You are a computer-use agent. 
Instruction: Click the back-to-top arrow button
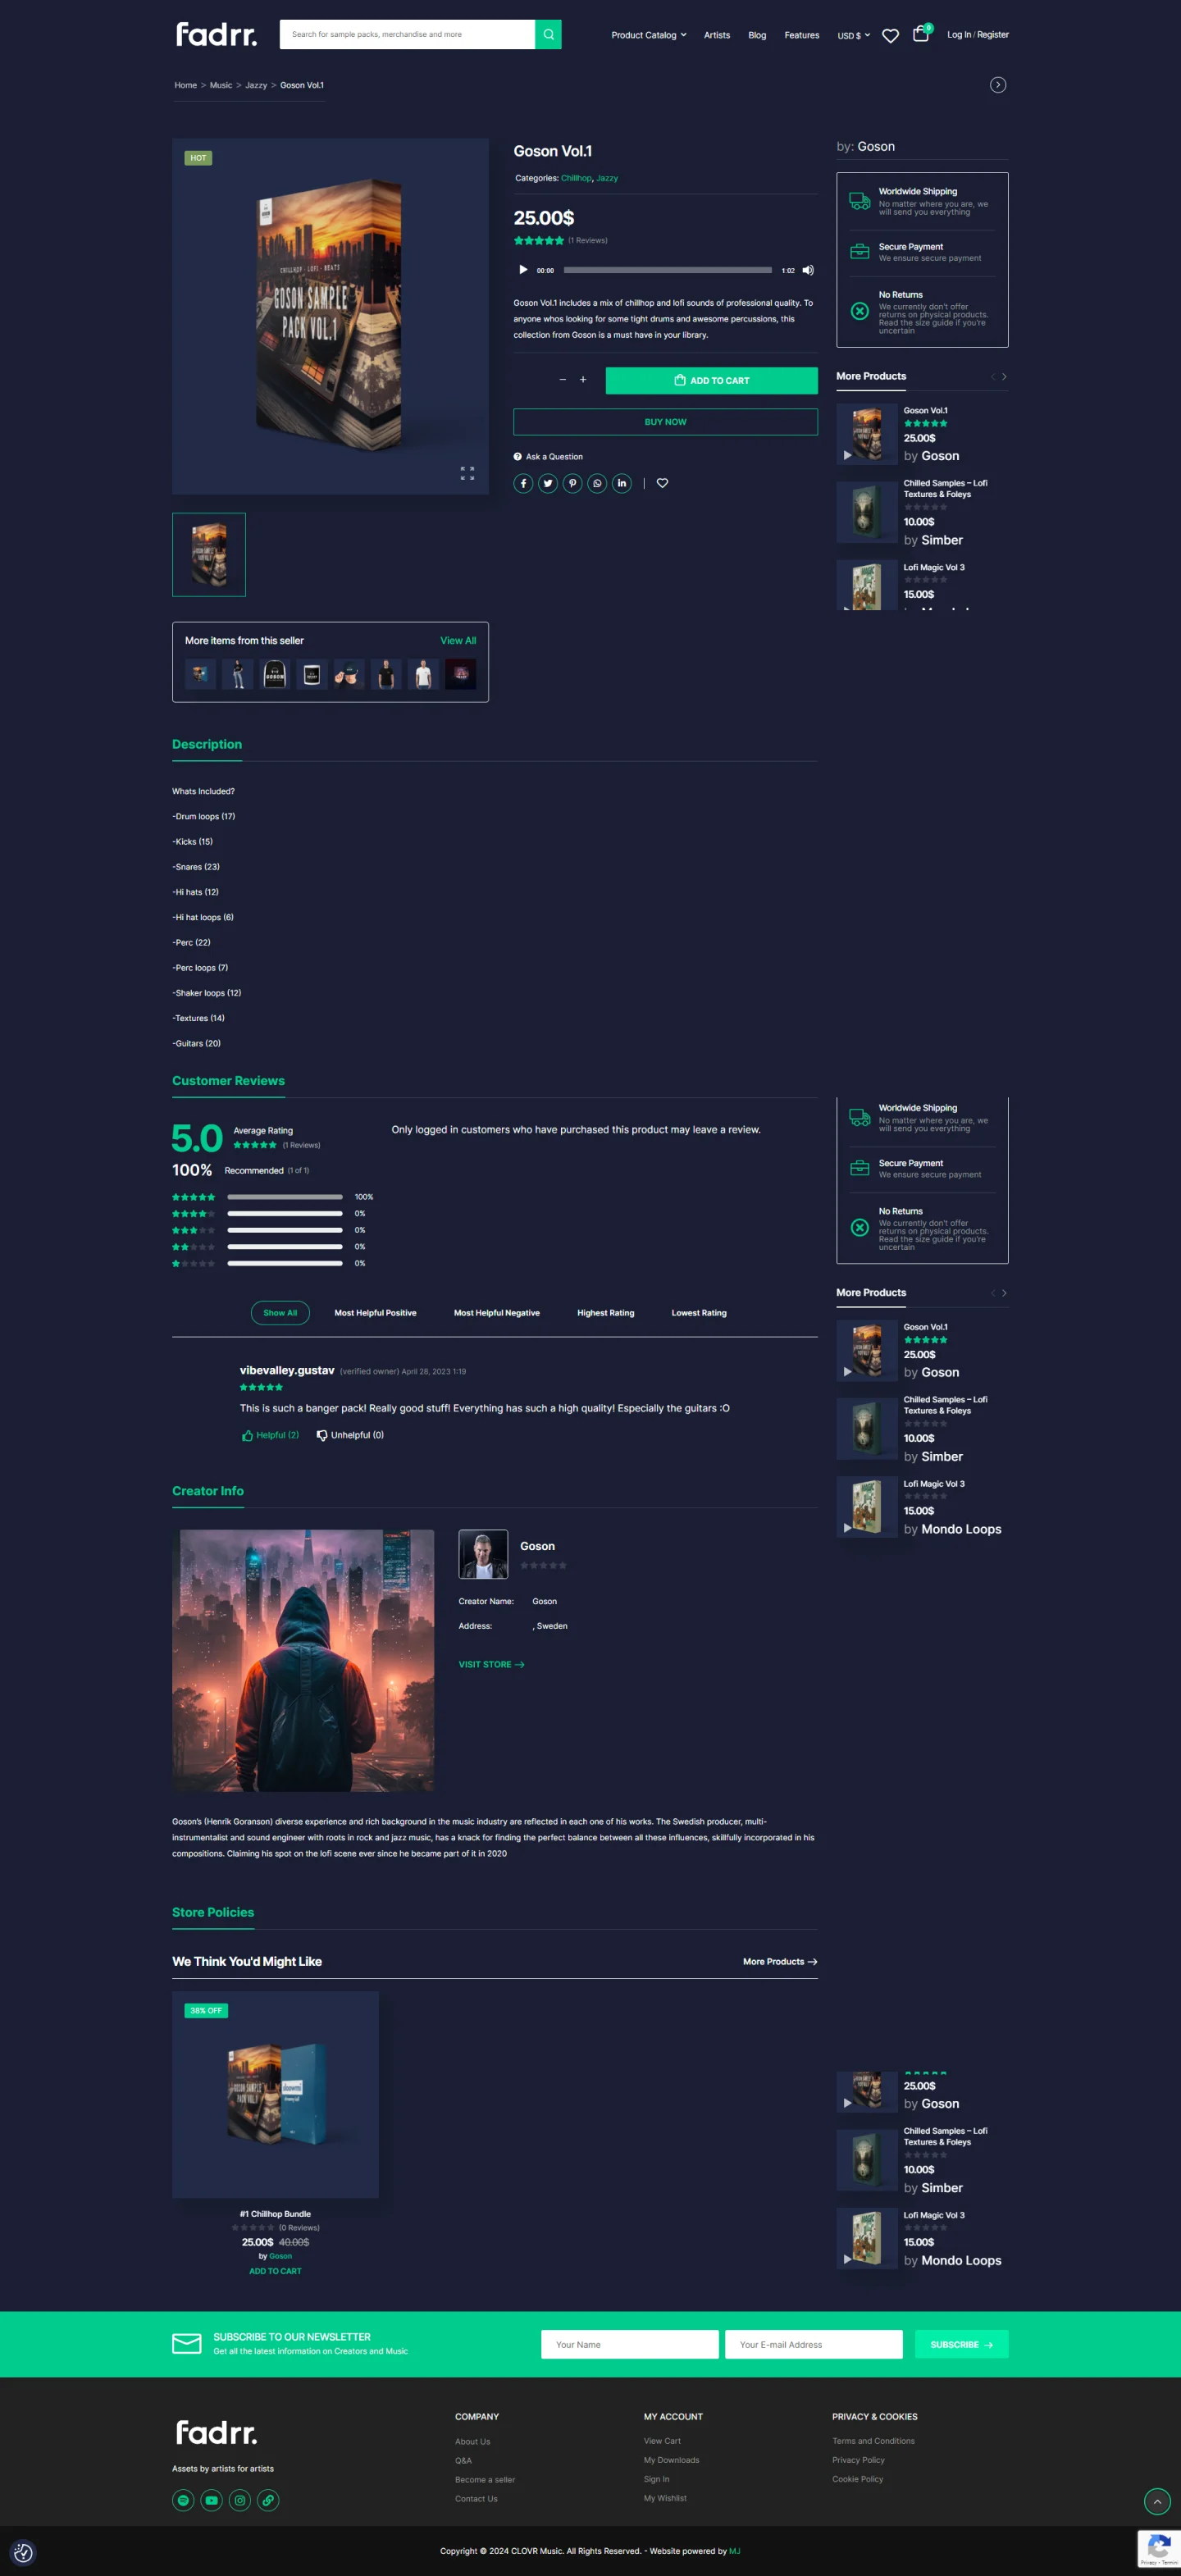point(1157,2501)
